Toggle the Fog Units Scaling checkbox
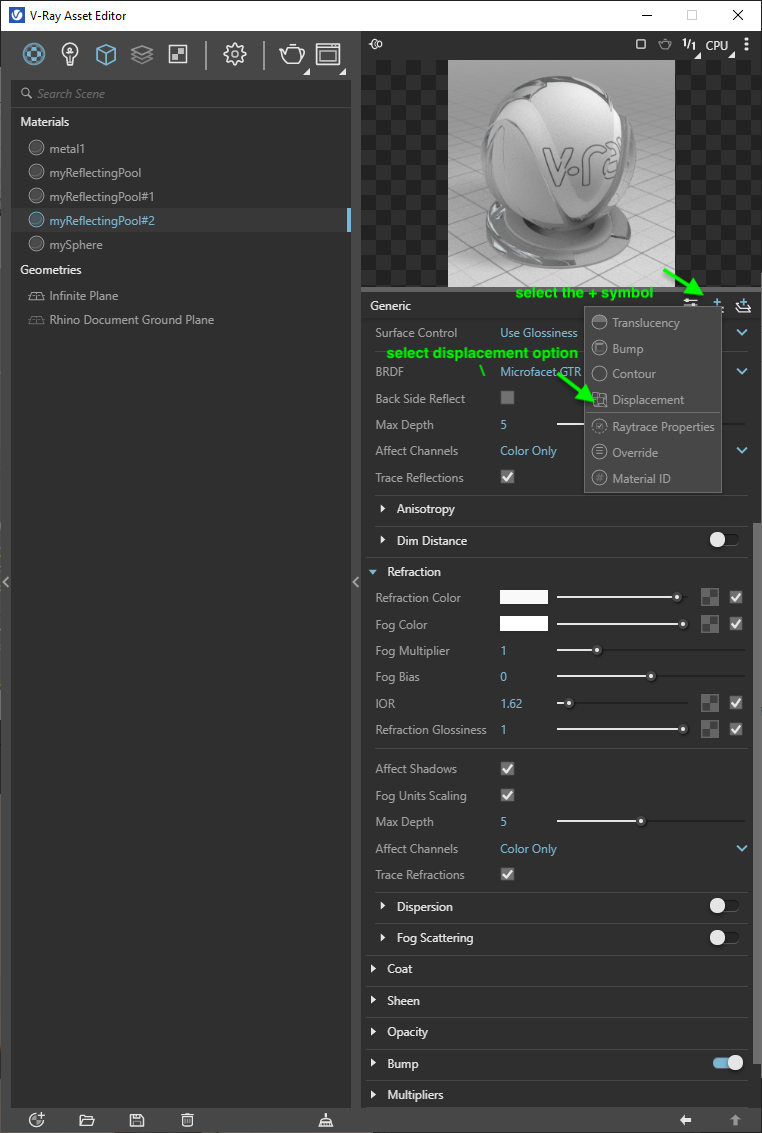Screen dimensions: 762x1133 508,796
